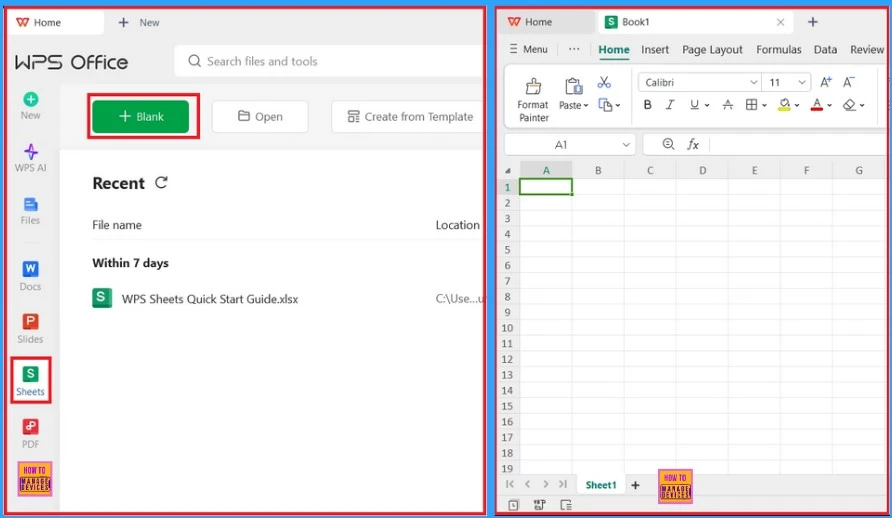The image size is (892, 518).
Task: Add a new sheet with plus icon
Action: tap(635, 485)
